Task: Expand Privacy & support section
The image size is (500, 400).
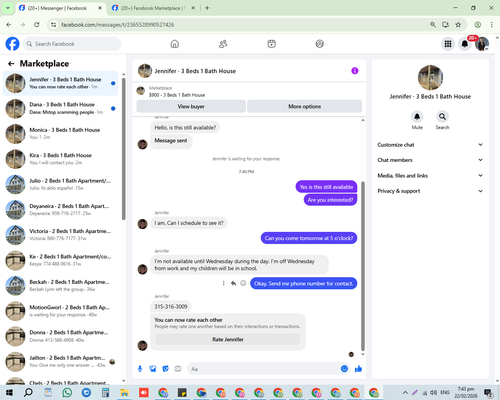Action: (430, 191)
